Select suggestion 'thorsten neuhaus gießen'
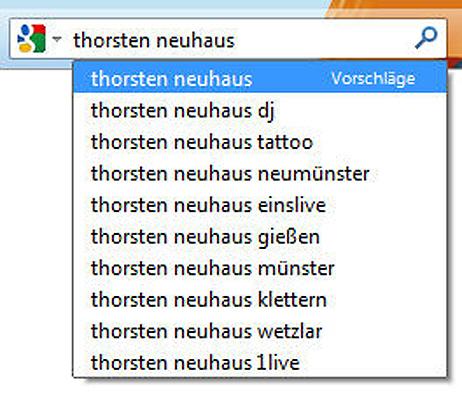This screenshot has width=462, height=396. click(260, 236)
